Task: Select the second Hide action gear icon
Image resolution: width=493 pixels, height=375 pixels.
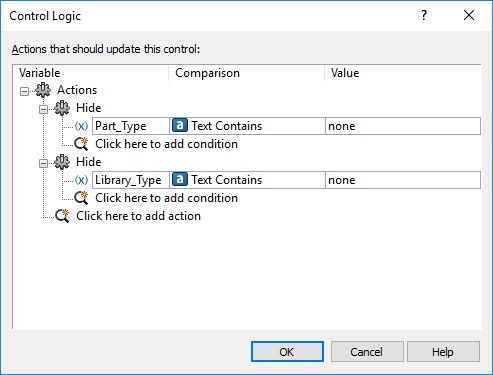Action: point(62,162)
